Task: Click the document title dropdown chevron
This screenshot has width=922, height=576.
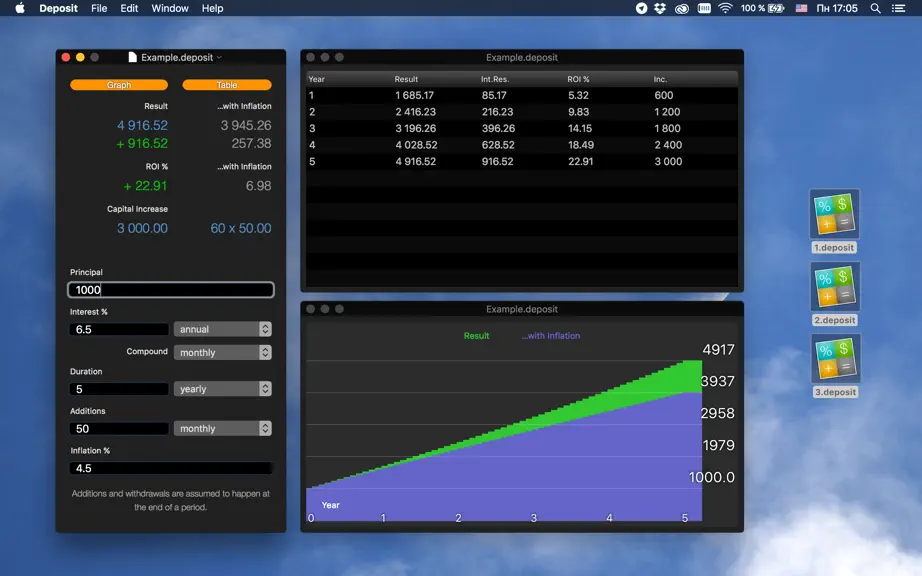Action: pos(219,58)
